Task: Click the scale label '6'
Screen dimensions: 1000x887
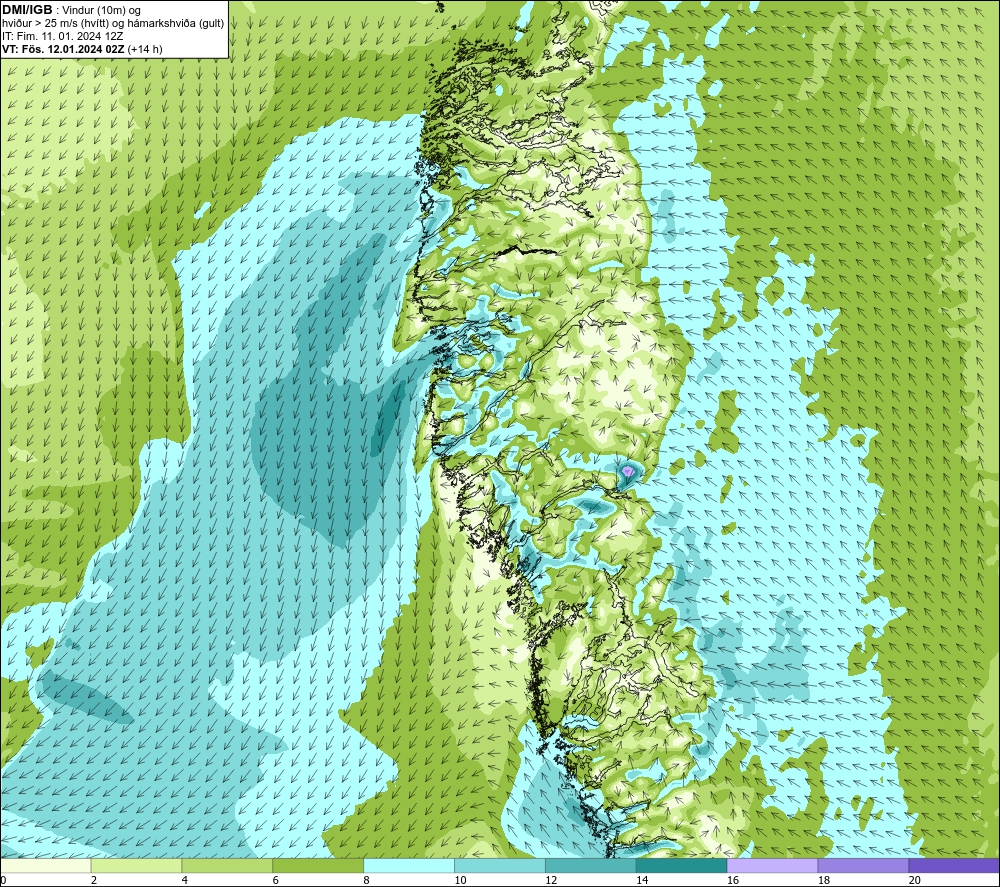Action: click(276, 880)
